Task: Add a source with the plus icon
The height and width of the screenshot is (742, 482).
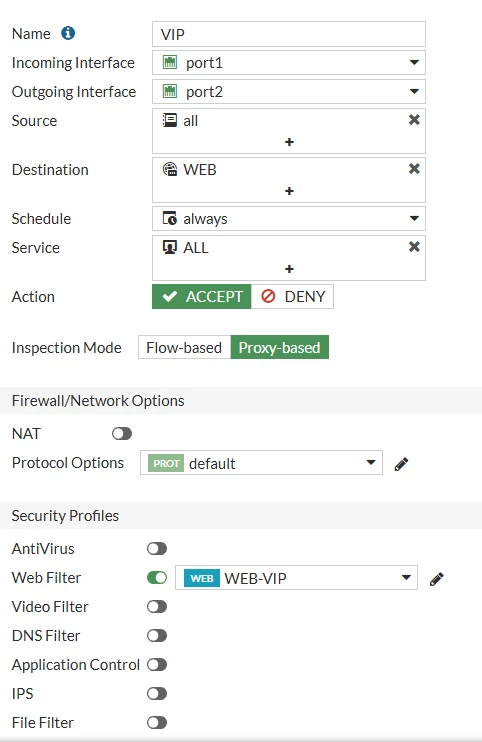Action: point(289,142)
